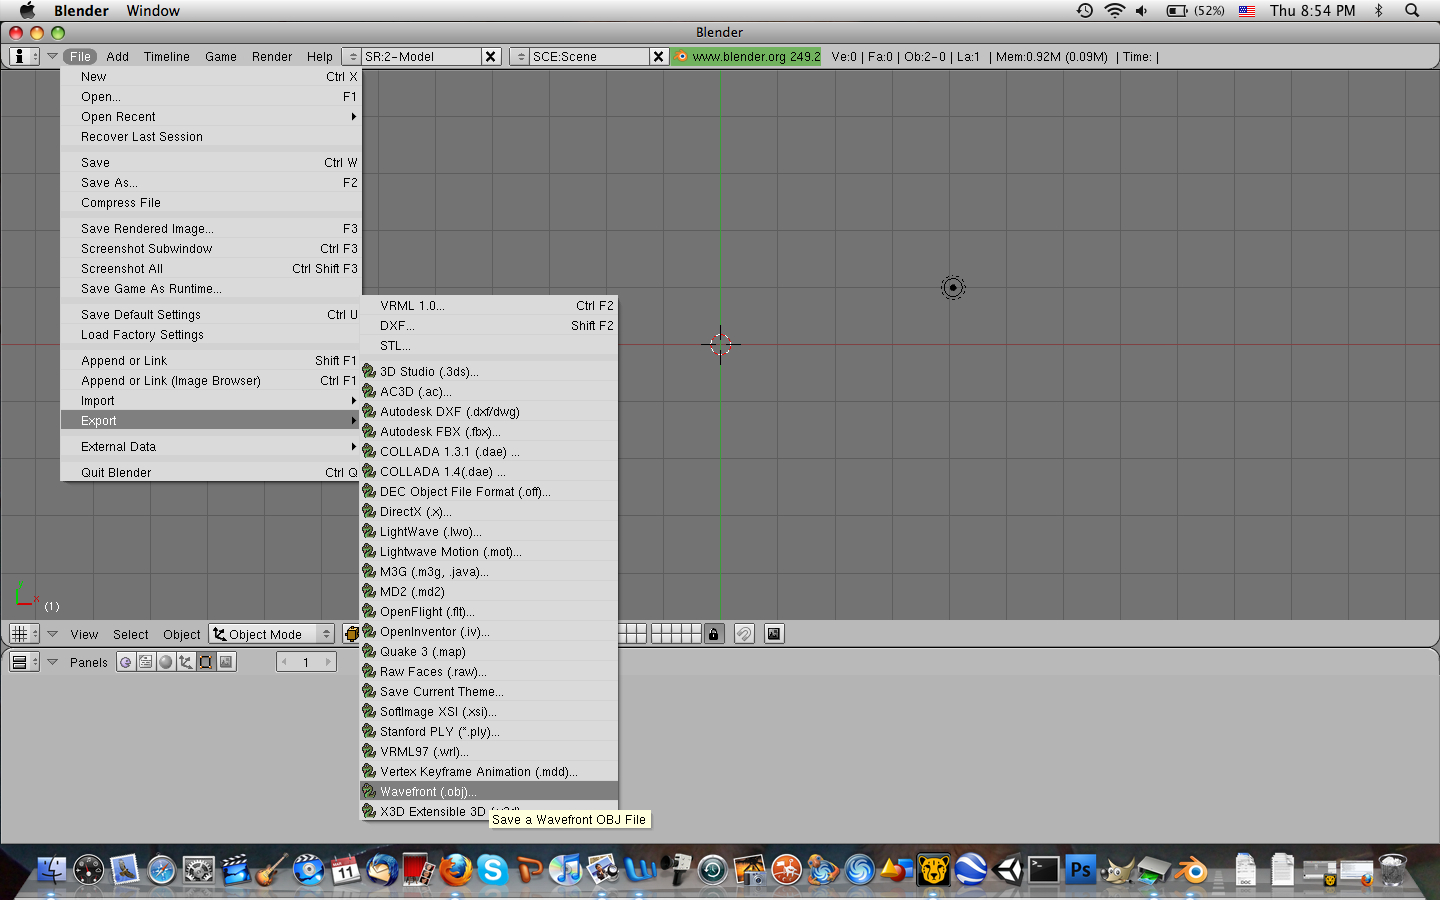Select the Shading context sphere icon
The width and height of the screenshot is (1440, 900).
point(166,662)
